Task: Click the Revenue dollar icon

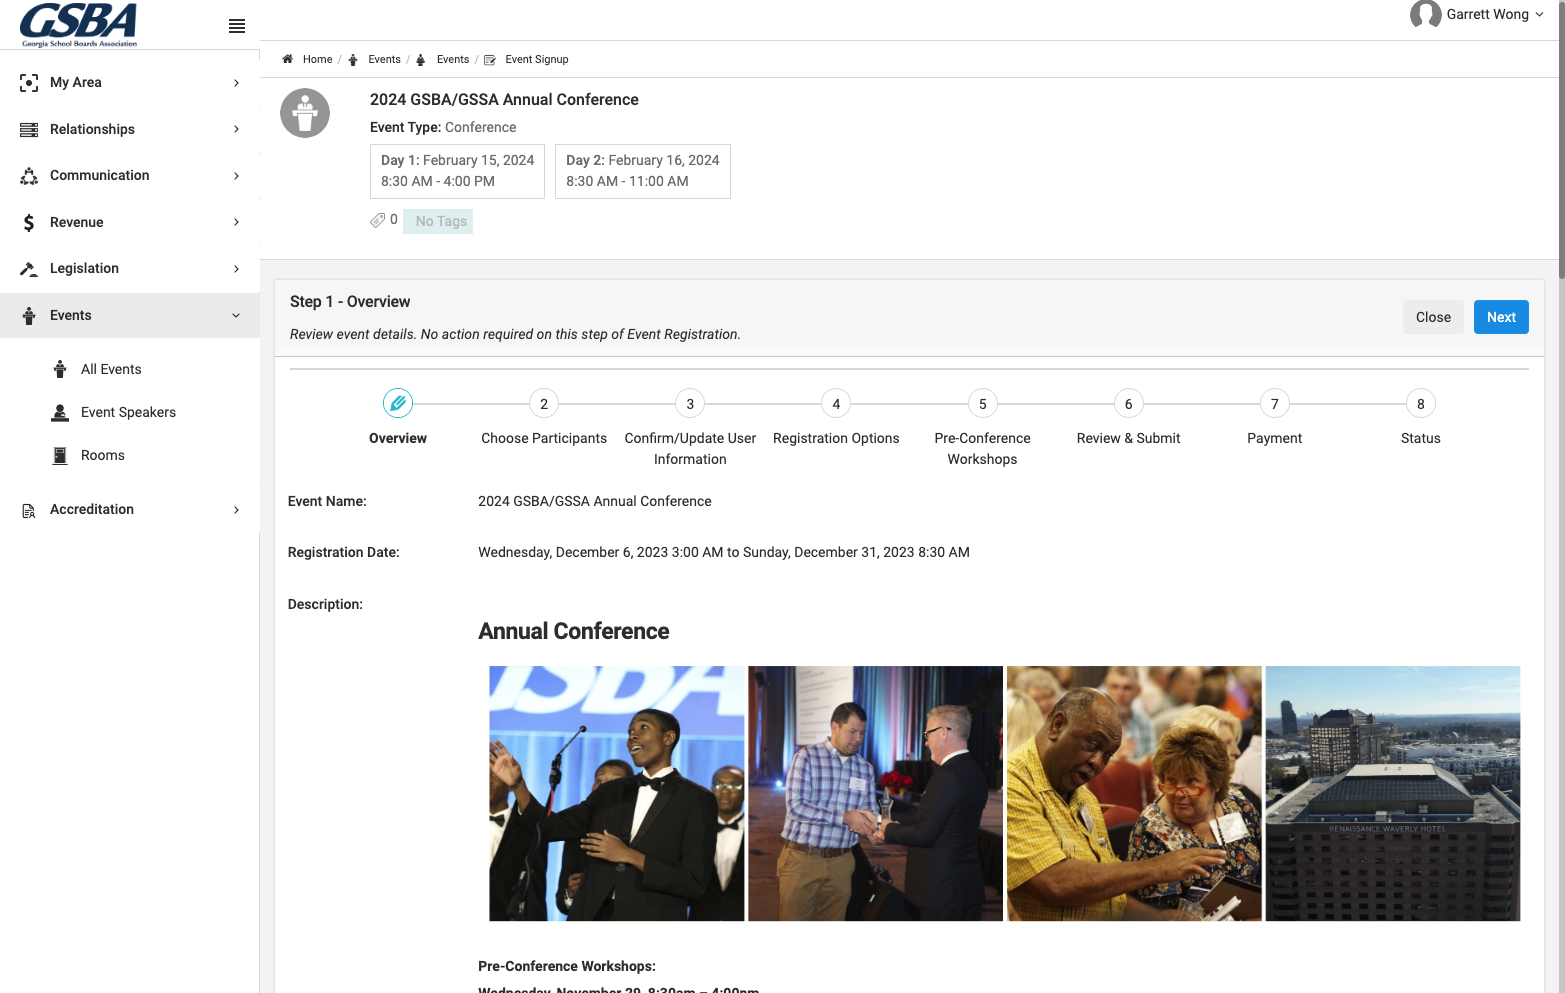Action: pyautogui.click(x=29, y=222)
